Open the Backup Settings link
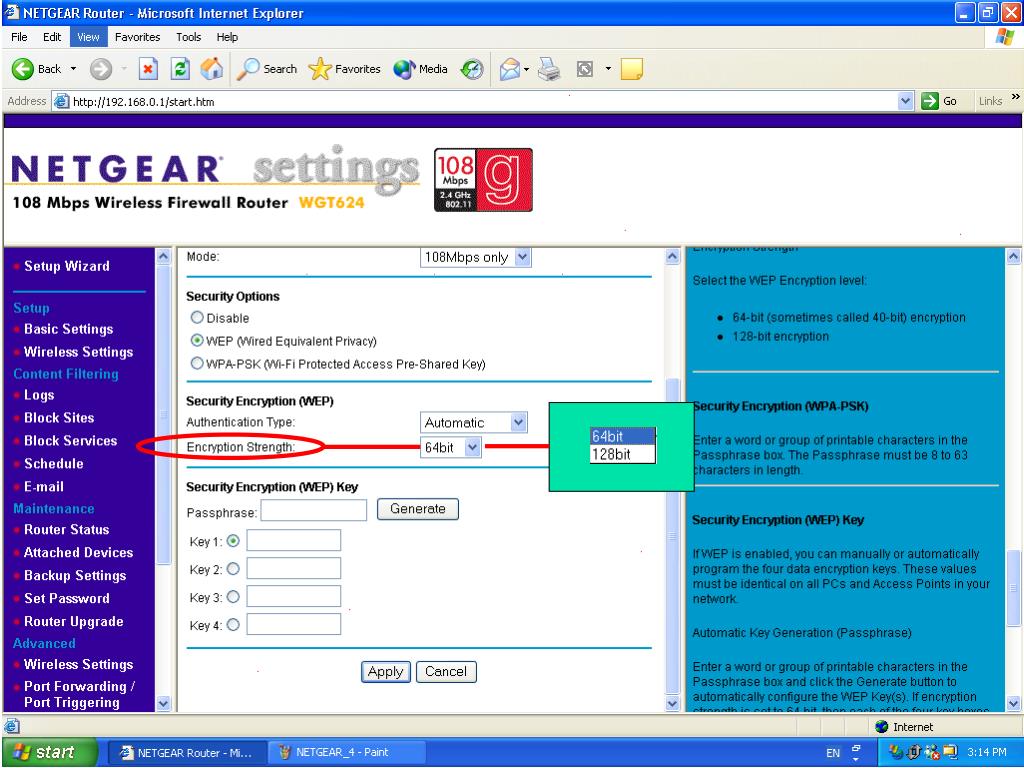Image resolution: width=1024 pixels, height=768 pixels. click(75, 575)
